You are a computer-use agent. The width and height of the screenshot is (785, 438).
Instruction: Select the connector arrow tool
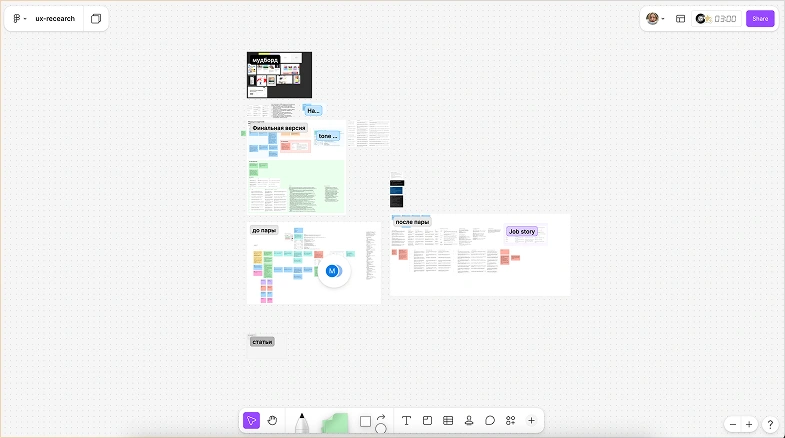381,417
